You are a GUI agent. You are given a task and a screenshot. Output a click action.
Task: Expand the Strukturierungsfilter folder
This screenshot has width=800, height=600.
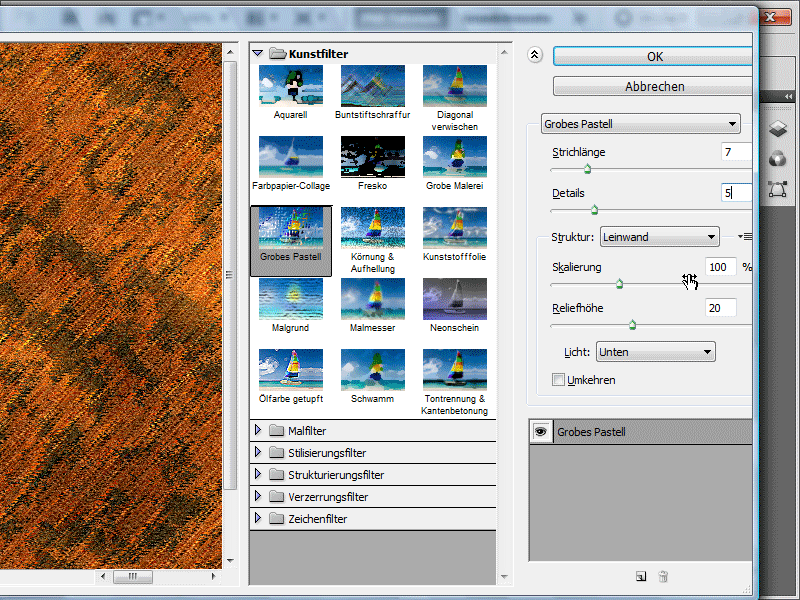point(258,474)
